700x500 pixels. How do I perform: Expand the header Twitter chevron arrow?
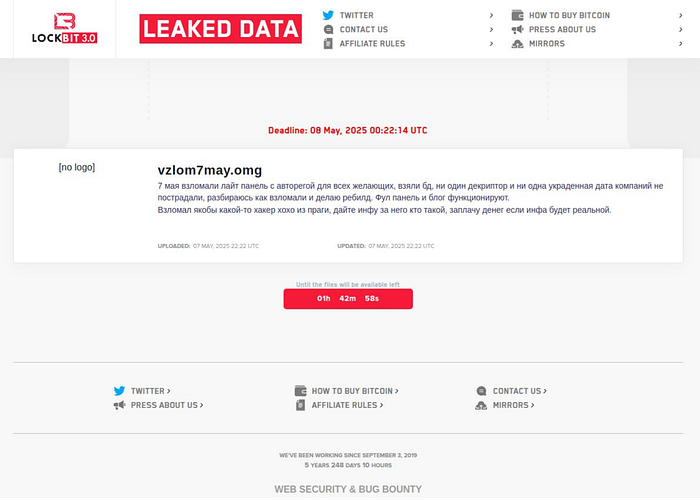pos(491,16)
